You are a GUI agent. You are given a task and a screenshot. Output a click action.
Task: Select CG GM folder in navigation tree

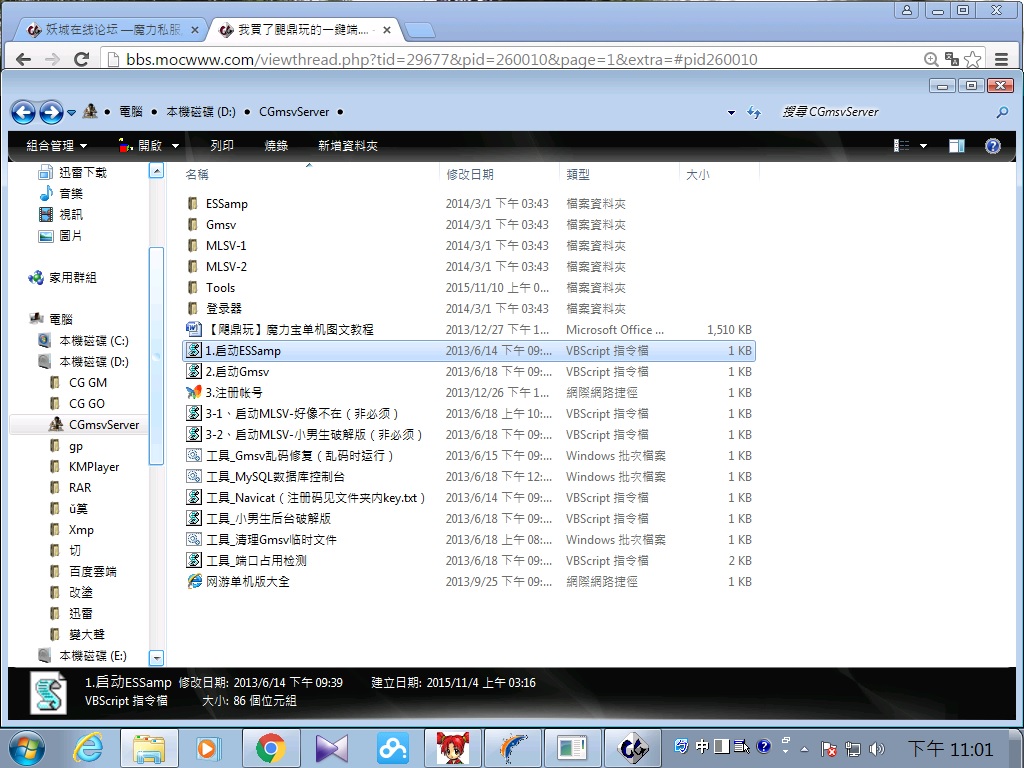click(88, 383)
